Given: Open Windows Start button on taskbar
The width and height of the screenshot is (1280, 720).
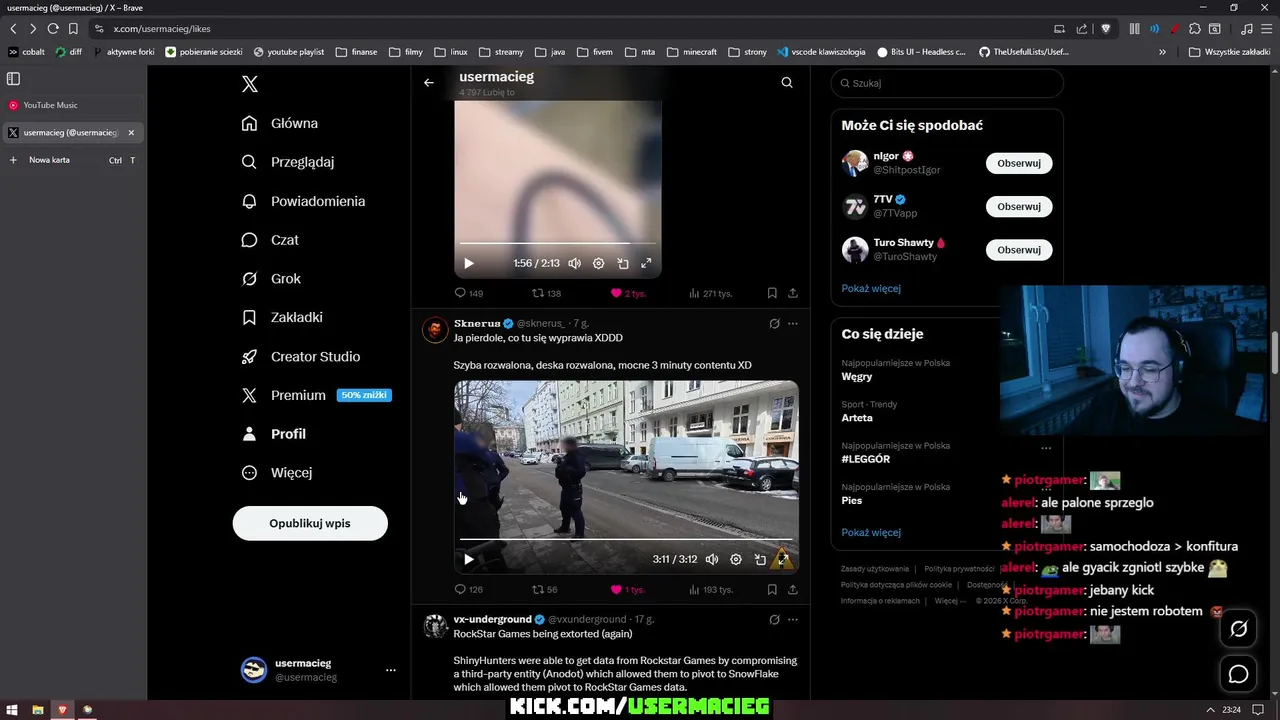Looking at the screenshot, I should [12, 710].
